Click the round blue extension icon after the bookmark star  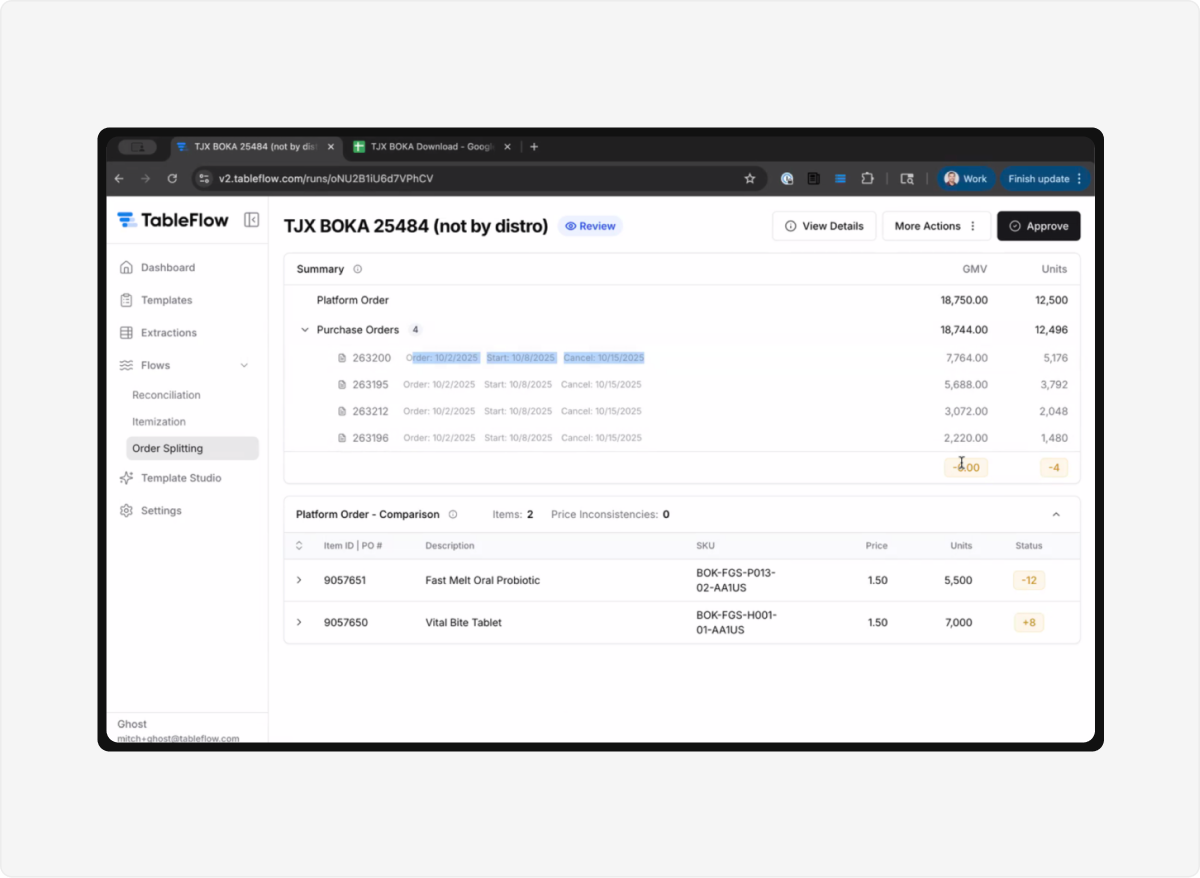787,179
